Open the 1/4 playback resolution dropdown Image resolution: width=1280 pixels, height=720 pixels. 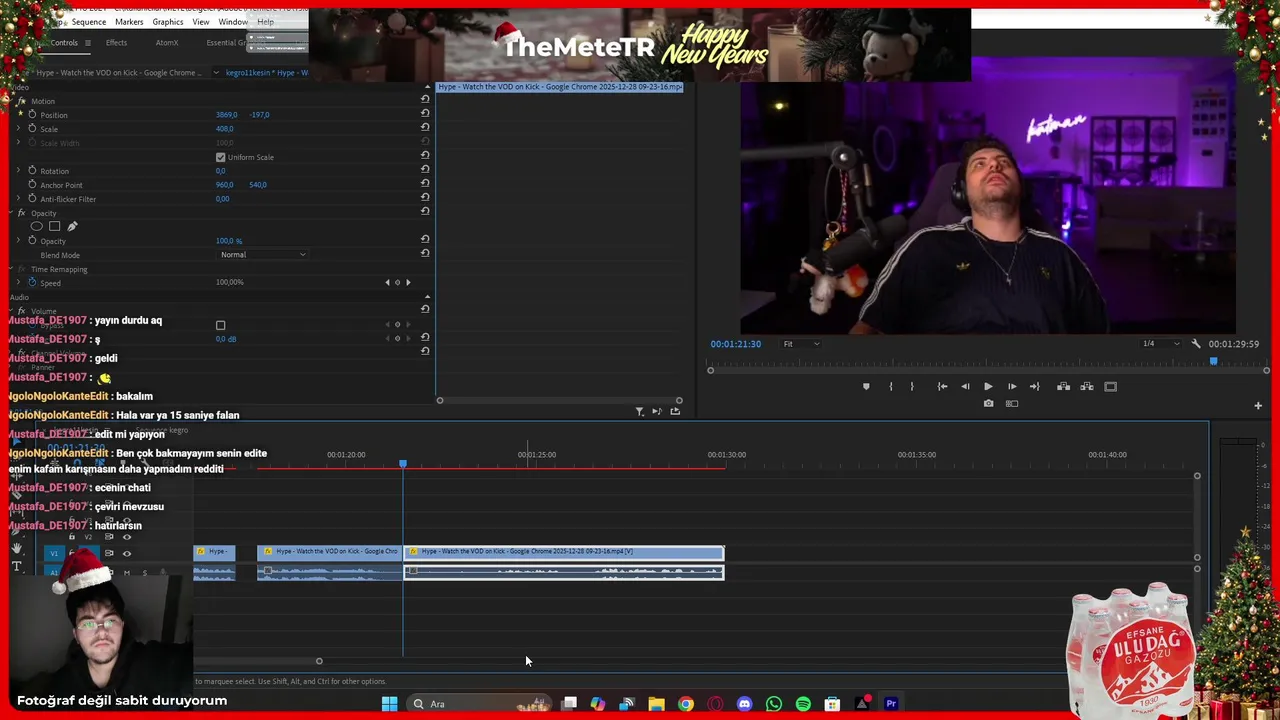point(1162,343)
